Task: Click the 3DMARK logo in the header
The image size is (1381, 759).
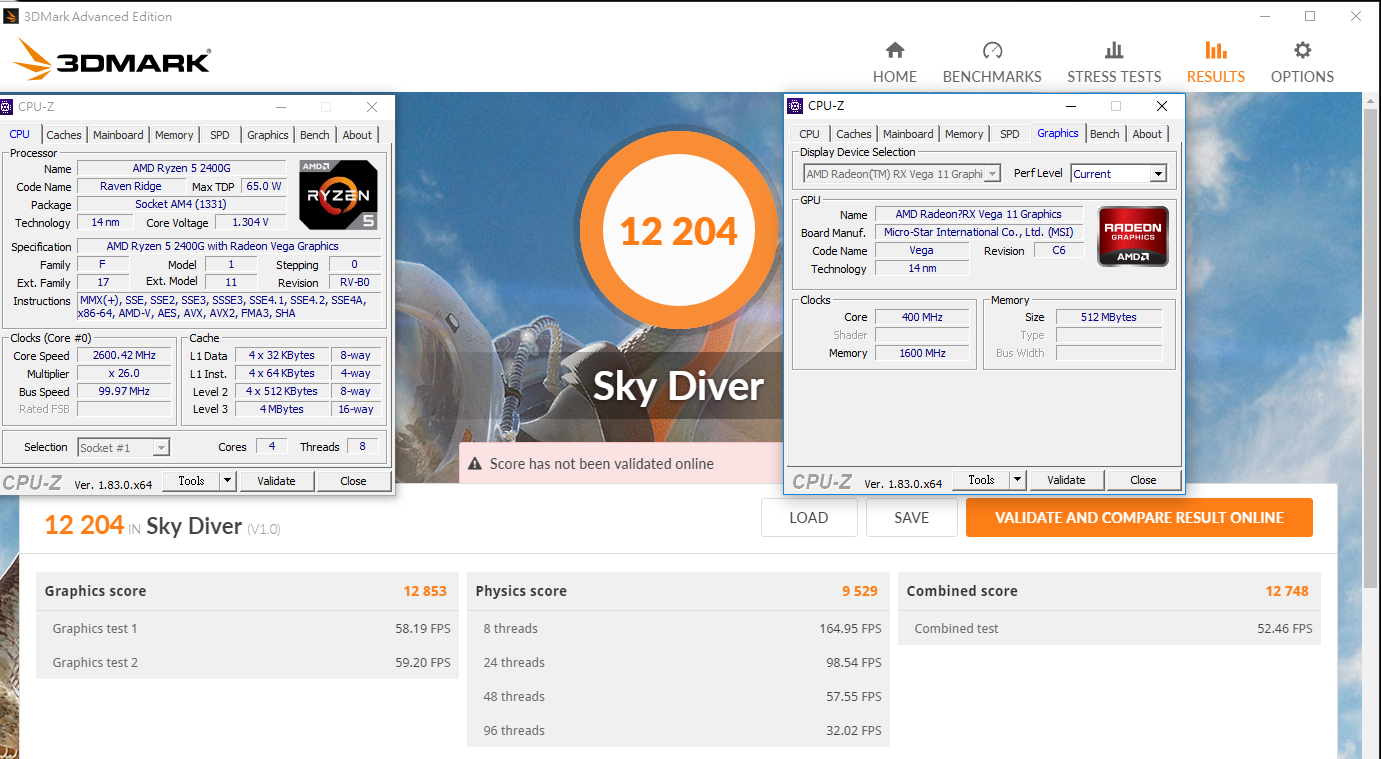Action: [x=112, y=59]
